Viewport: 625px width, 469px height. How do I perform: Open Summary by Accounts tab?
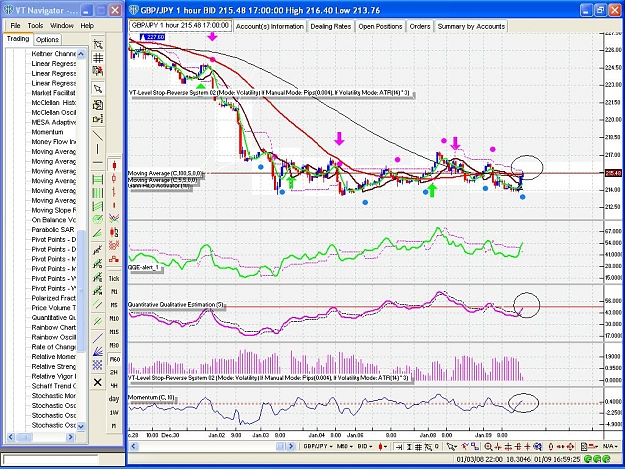[x=471, y=26]
